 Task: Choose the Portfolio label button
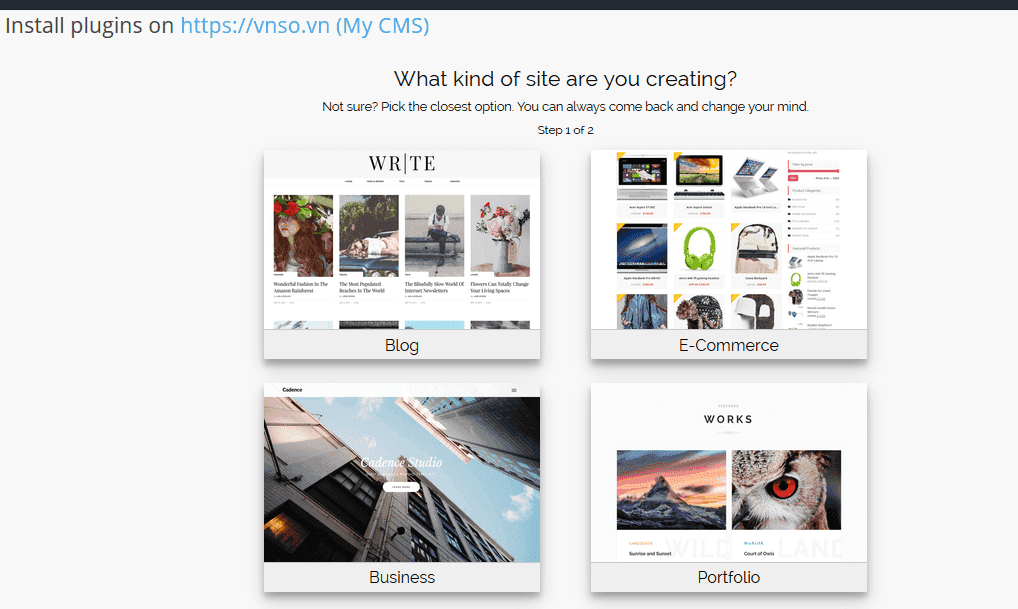point(728,577)
